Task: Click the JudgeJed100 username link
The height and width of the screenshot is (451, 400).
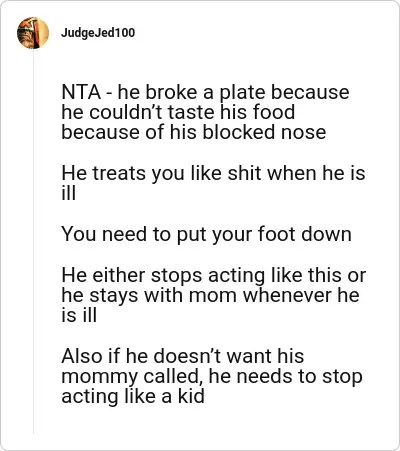Action: tap(98, 33)
